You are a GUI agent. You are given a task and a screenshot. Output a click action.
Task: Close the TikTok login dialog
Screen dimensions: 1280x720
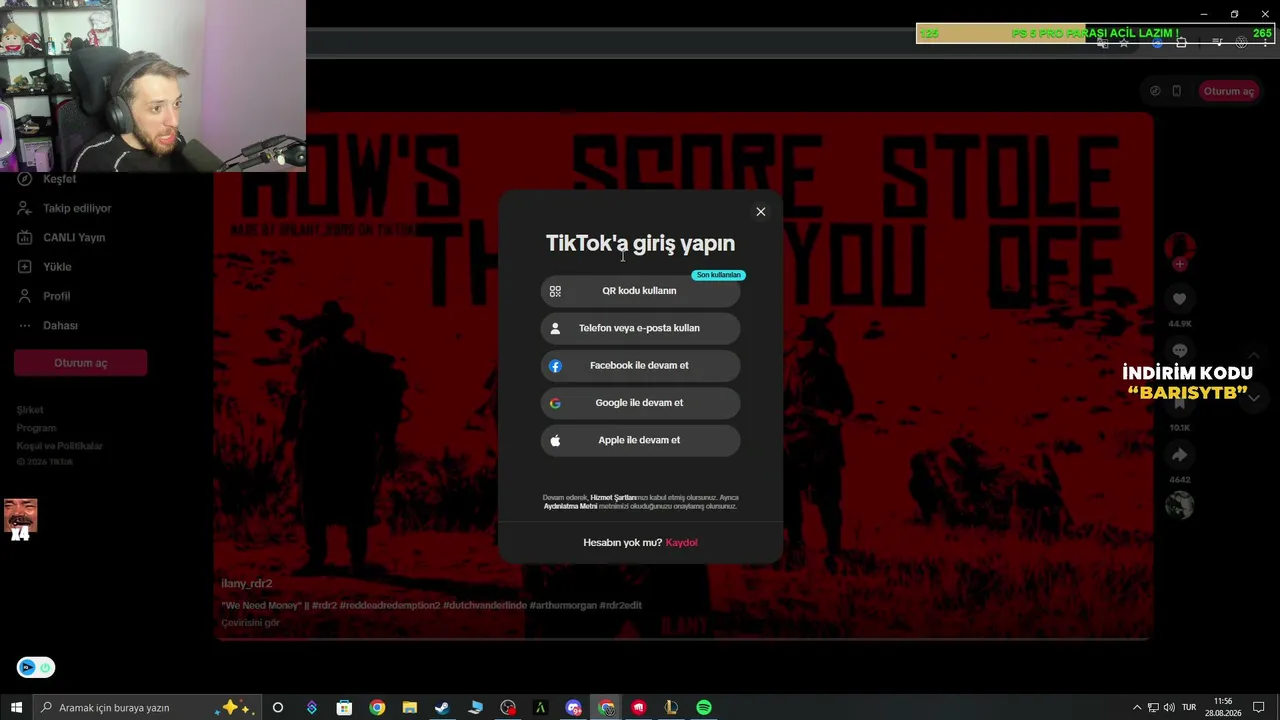[x=761, y=212]
